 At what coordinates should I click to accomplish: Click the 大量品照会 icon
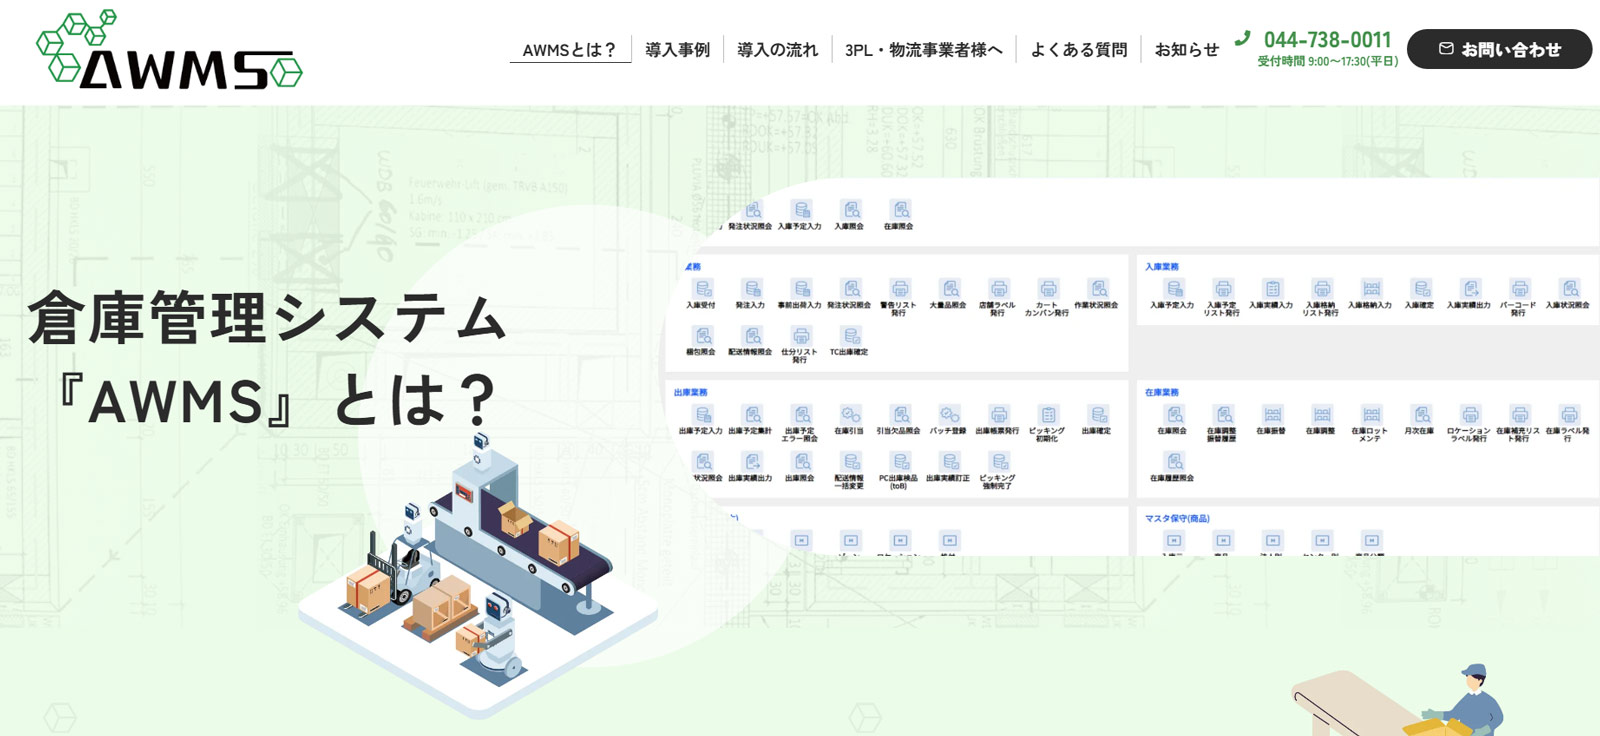coord(950,288)
